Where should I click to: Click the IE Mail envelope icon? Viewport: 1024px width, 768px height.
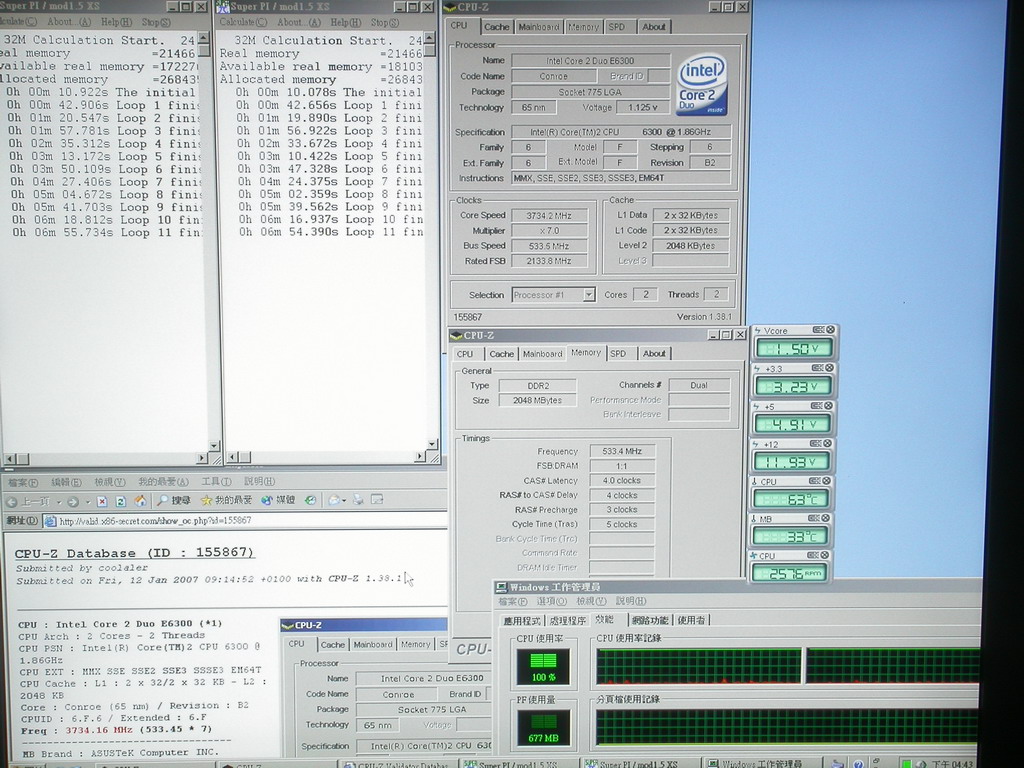pos(334,500)
